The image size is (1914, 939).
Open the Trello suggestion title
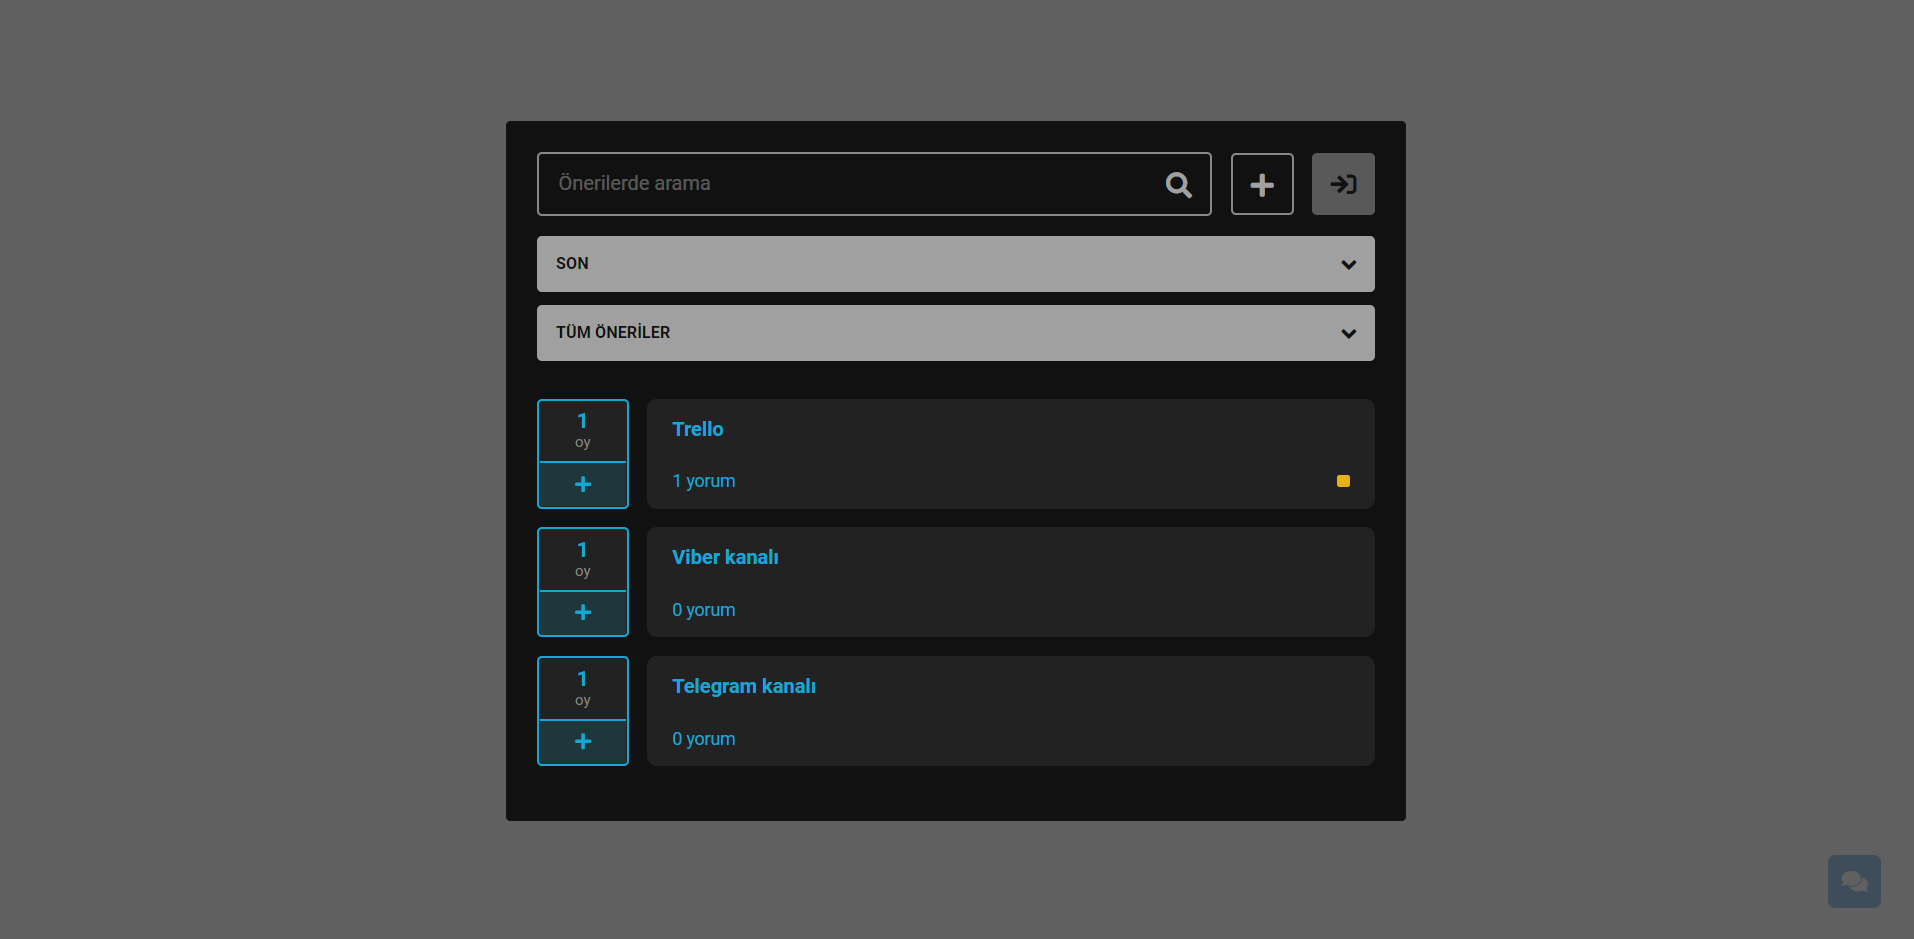697,429
